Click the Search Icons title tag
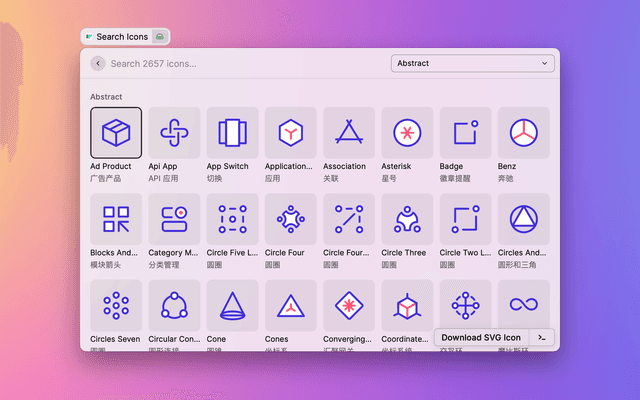Screen dimensions: 640x400 click(122, 37)
